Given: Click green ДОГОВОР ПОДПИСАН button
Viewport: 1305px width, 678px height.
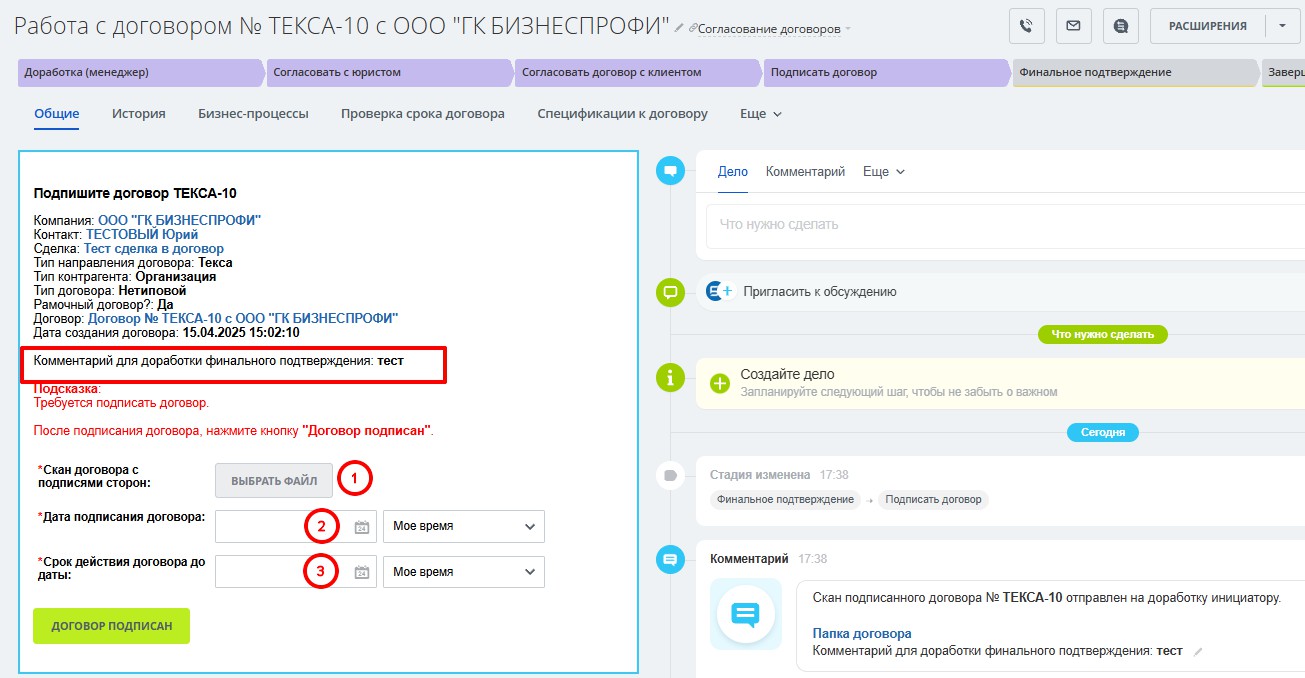Looking at the screenshot, I should pos(112,626).
